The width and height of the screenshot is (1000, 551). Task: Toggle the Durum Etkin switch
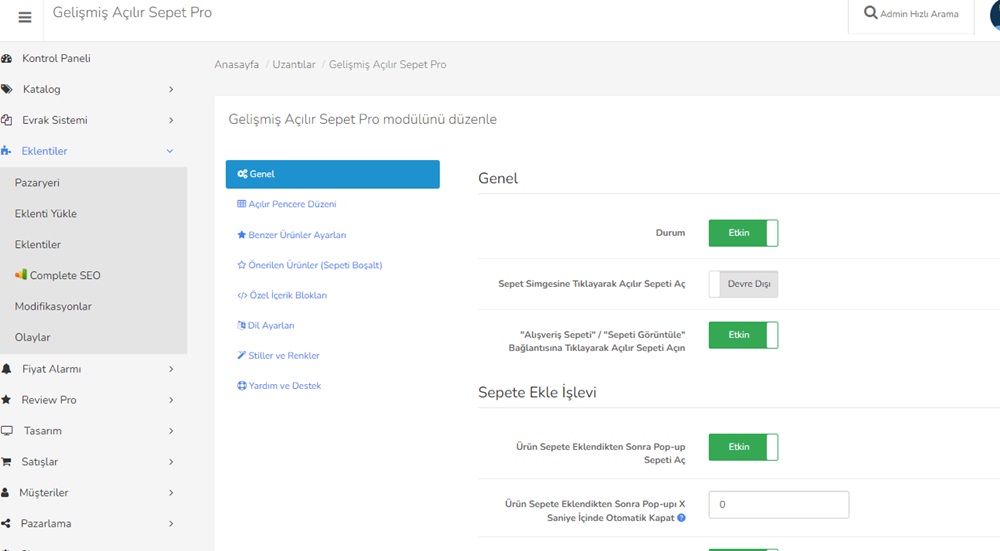tap(743, 233)
